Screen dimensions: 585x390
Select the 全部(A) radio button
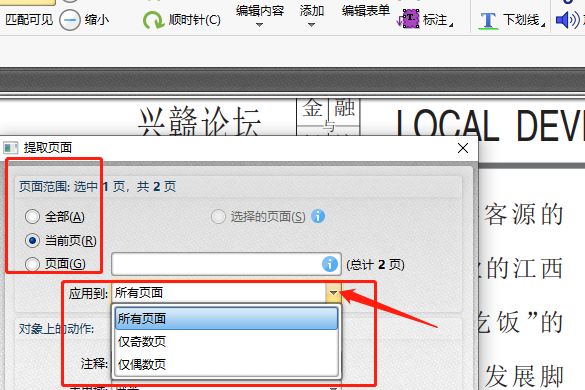(32, 216)
